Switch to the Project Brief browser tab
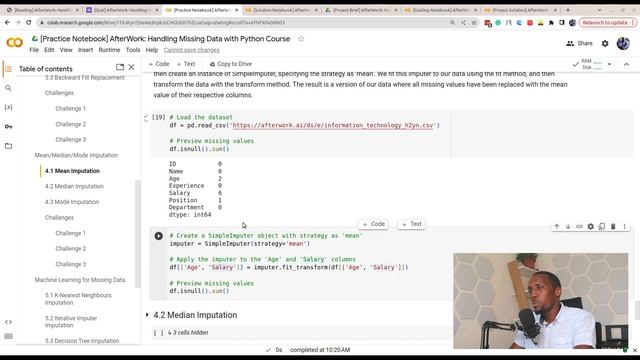The width and height of the screenshot is (640, 360). pos(360,9)
